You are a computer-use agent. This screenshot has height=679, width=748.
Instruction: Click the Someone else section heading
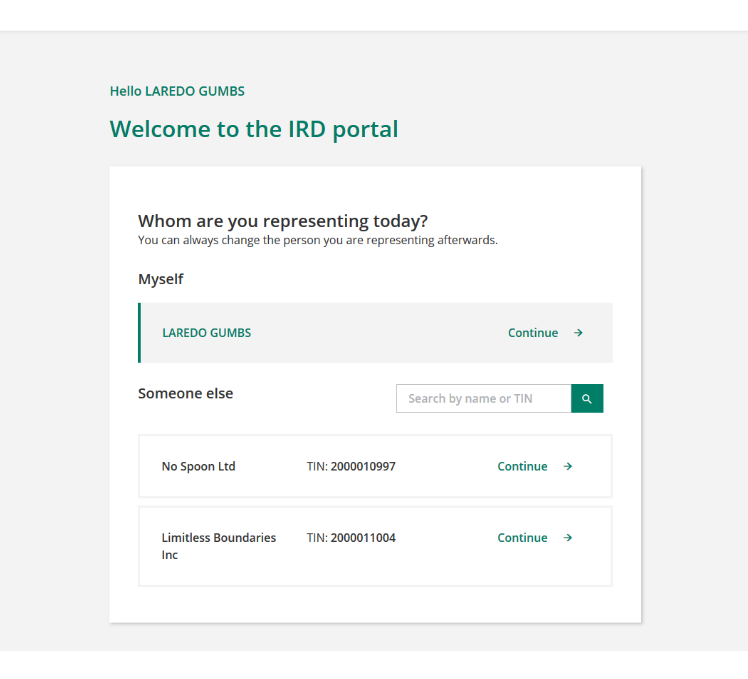[x=186, y=393]
